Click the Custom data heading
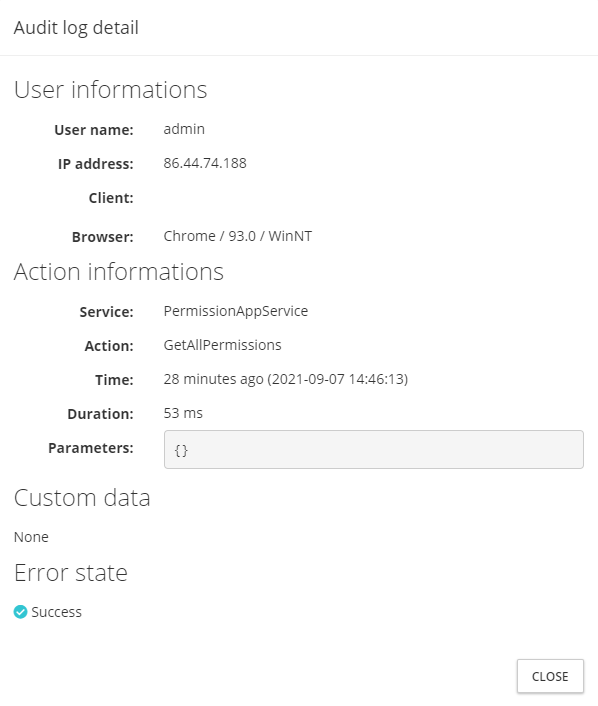The width and height of the screenshot is (598, 706). click(82, 498)
